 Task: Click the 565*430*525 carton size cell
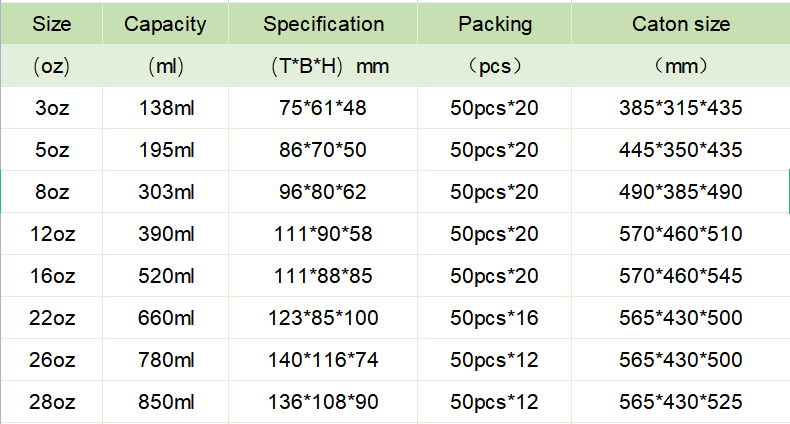(x=681, y=402)
